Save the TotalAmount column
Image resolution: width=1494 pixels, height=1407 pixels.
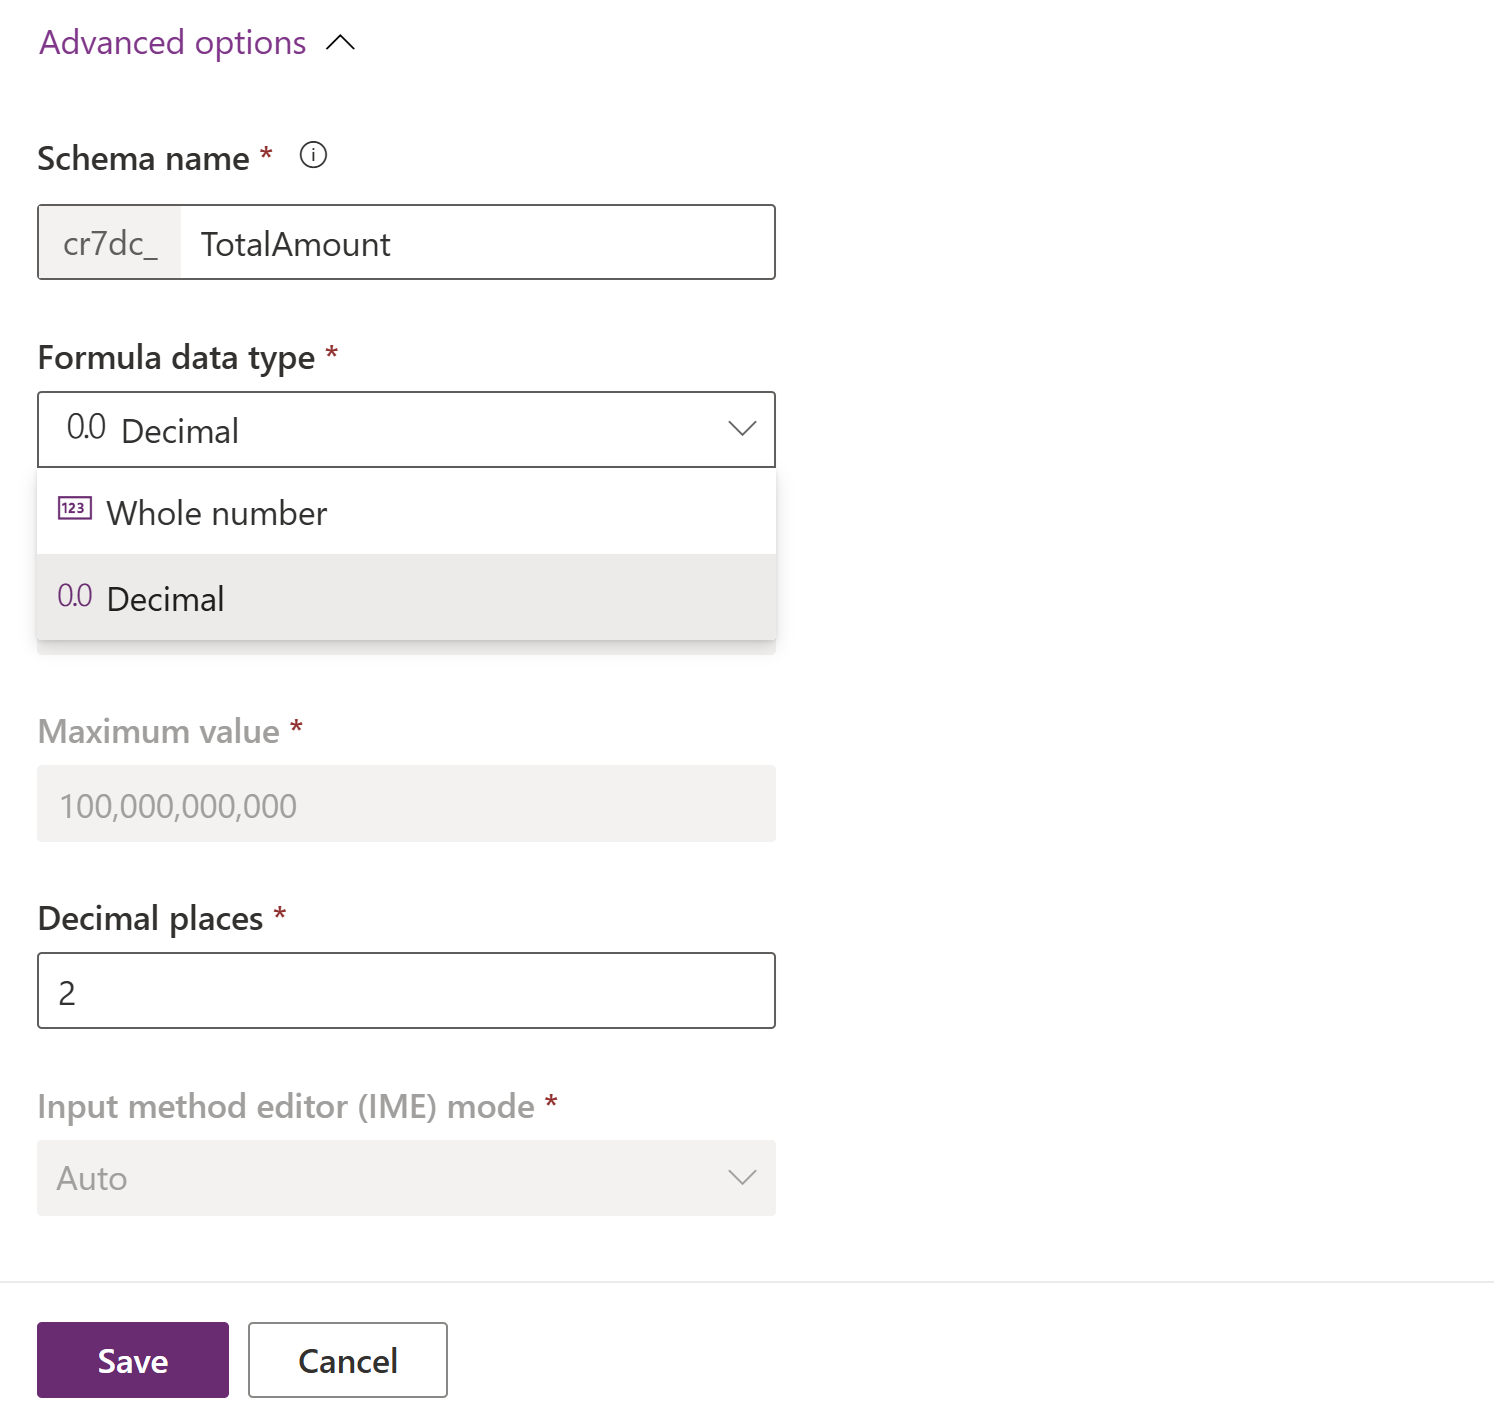point(132,1360)
